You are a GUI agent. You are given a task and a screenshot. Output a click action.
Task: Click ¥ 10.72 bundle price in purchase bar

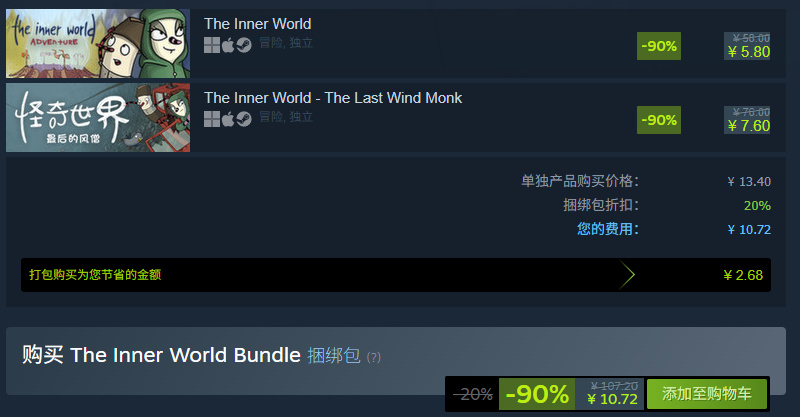click(x=612, y=399)
